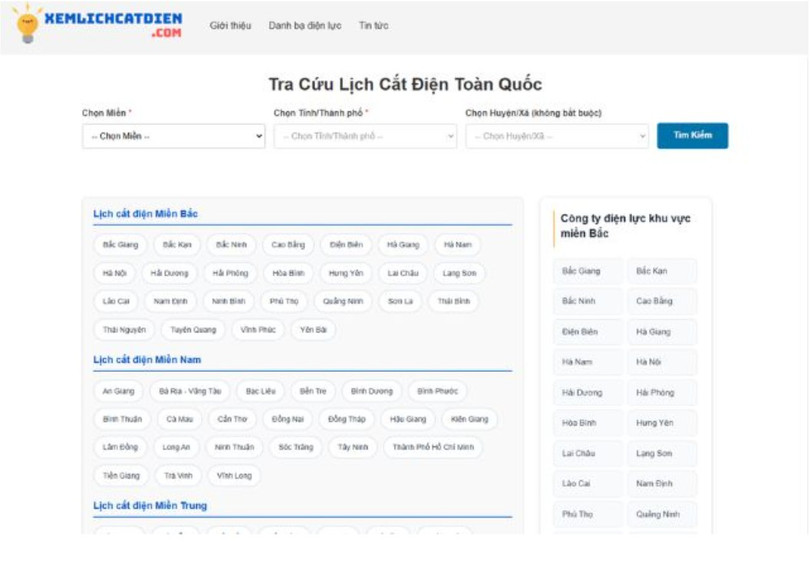
Task: Select Bắc Giang in Miền Bắc list
Action: coord(120,245)
